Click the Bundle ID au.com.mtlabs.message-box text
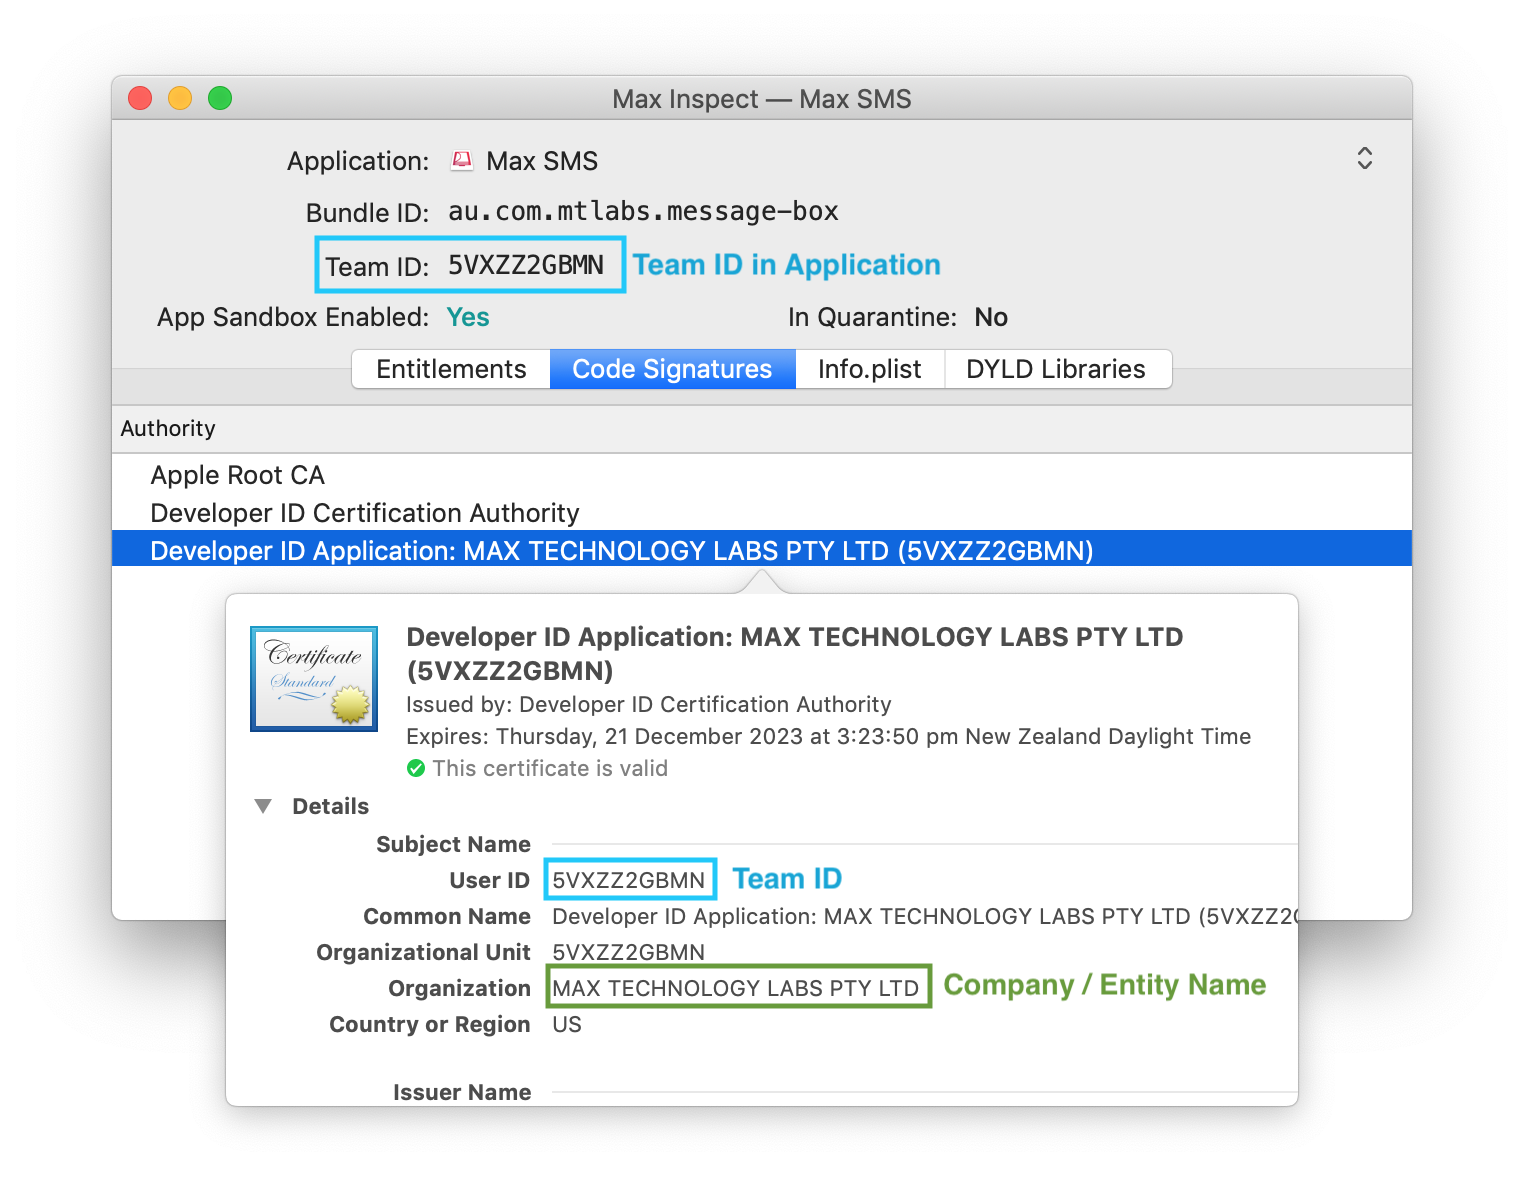1524x1186 pixels. tap(643, 212)
